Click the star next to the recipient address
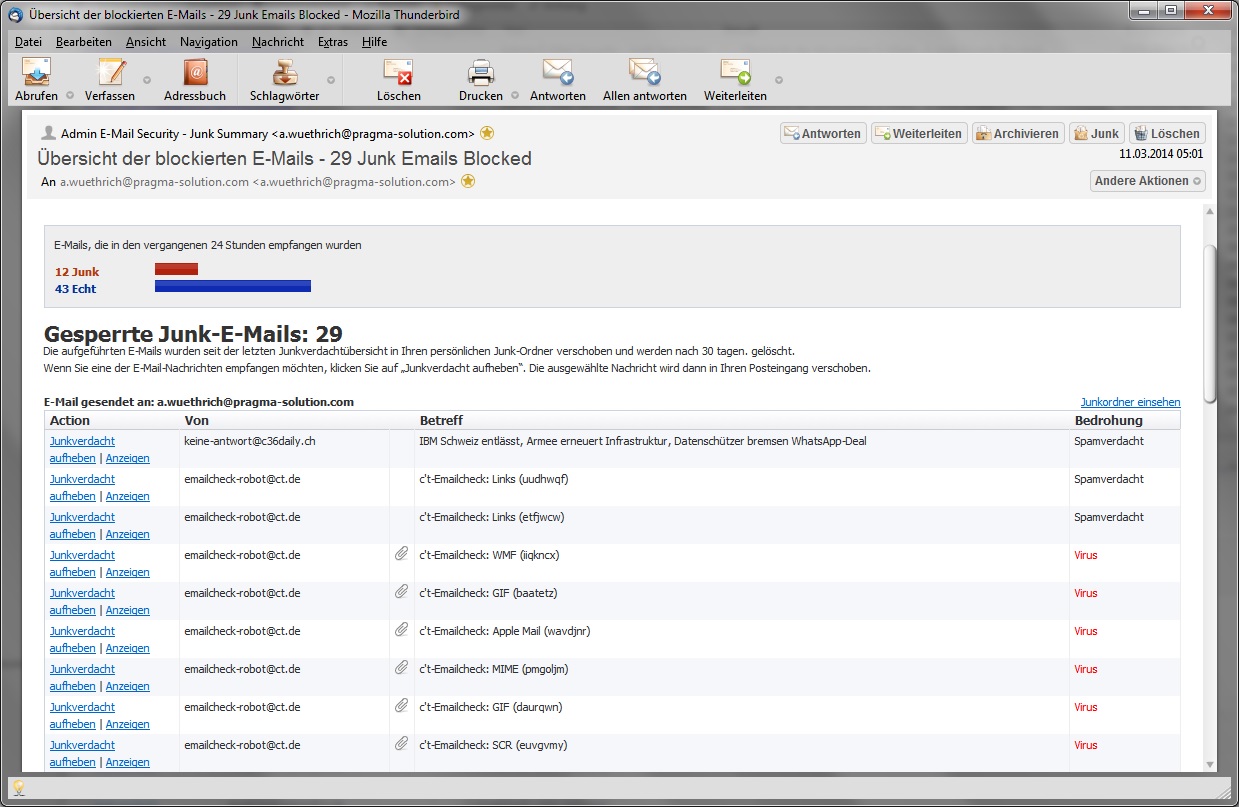The width and height of the screenshot is (1239, 807). coord(467,182)
